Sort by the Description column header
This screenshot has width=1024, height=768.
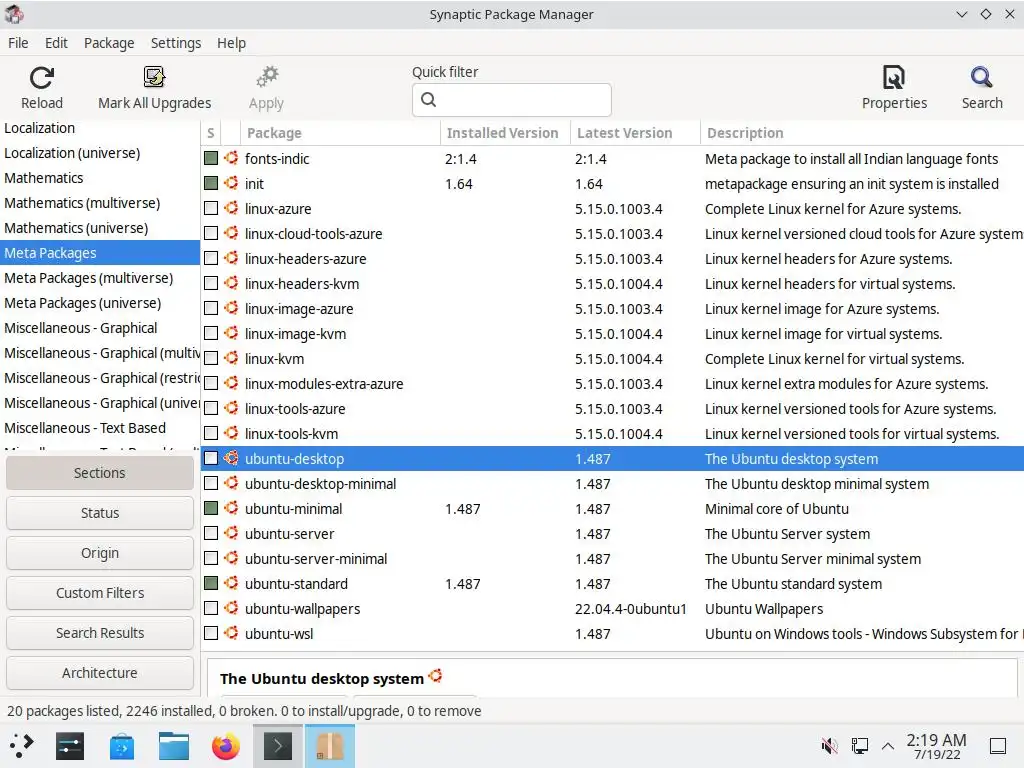[x=862, y=133]
